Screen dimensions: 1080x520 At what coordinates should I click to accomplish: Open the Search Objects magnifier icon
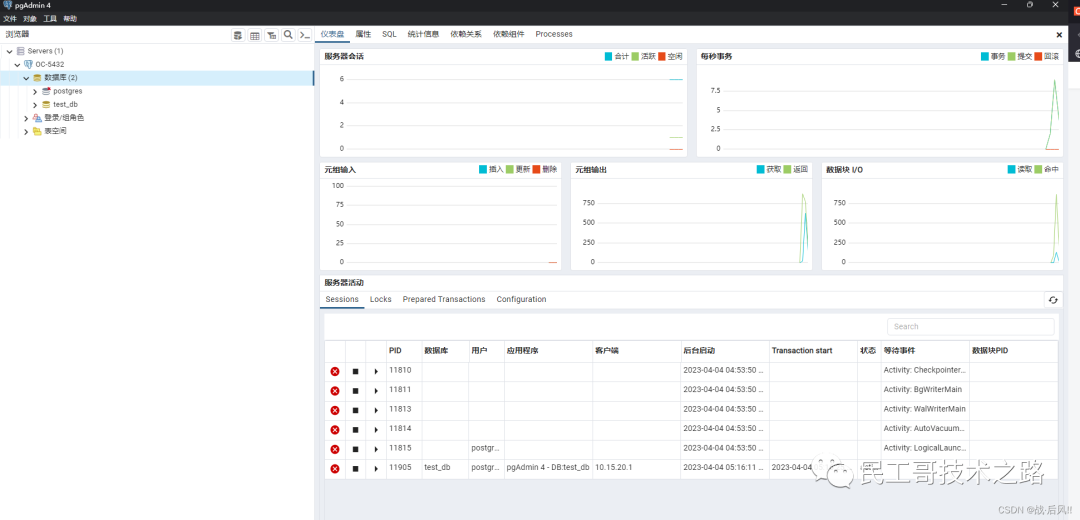[288, 35]
